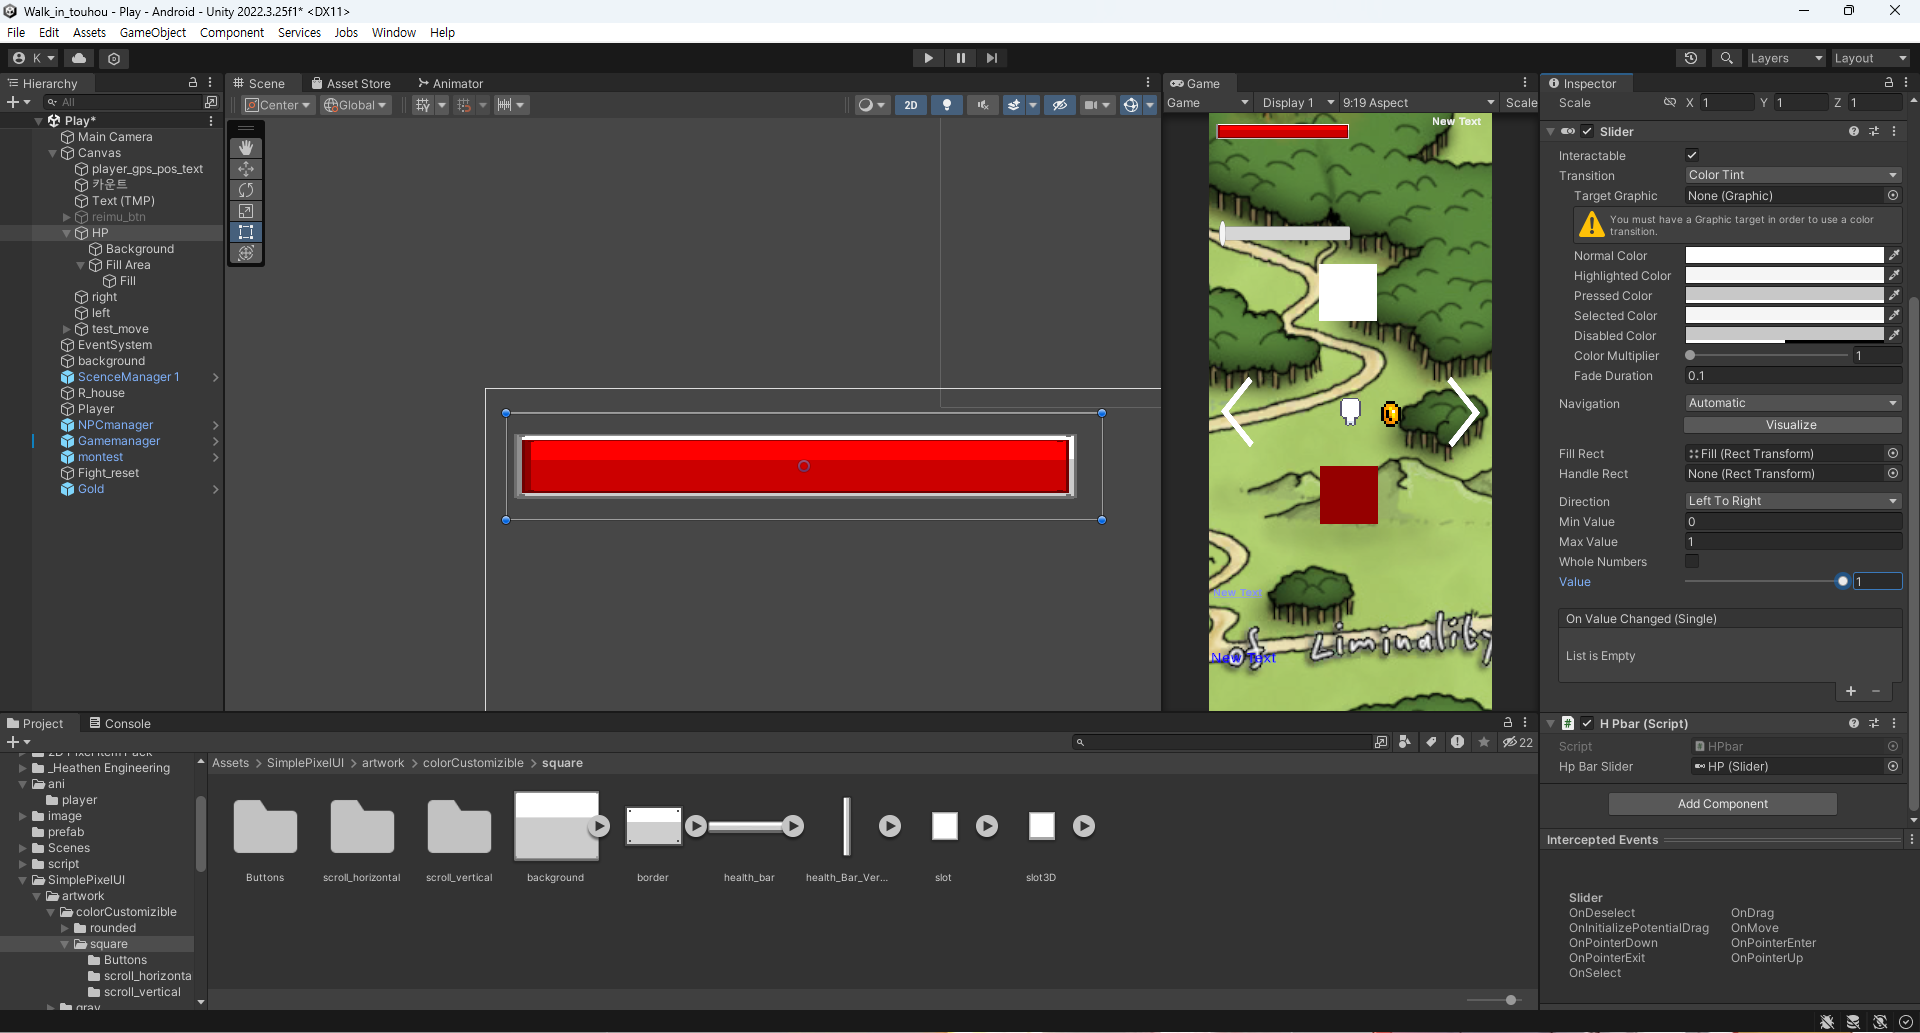Toggle the 2D scene view mode
This screenshot has height=1033, width=1920.
(x=911, y=105)
